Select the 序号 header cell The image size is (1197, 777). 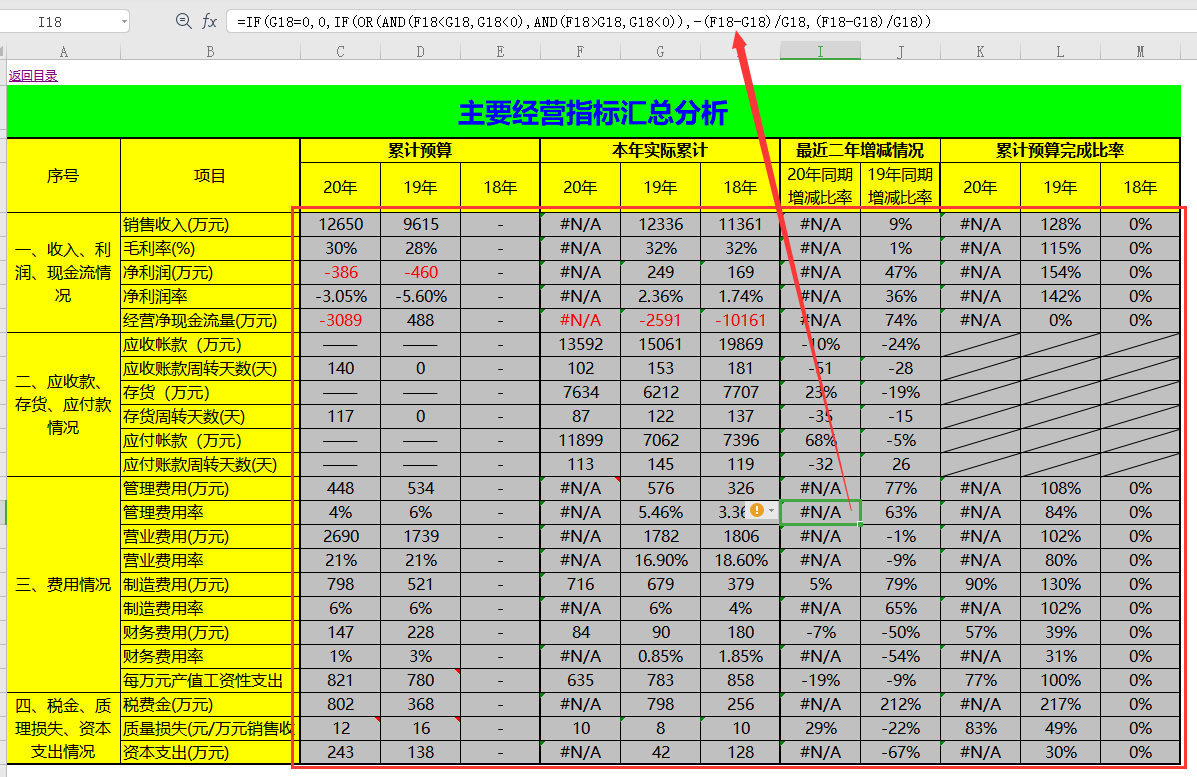[x=63, y=176]
